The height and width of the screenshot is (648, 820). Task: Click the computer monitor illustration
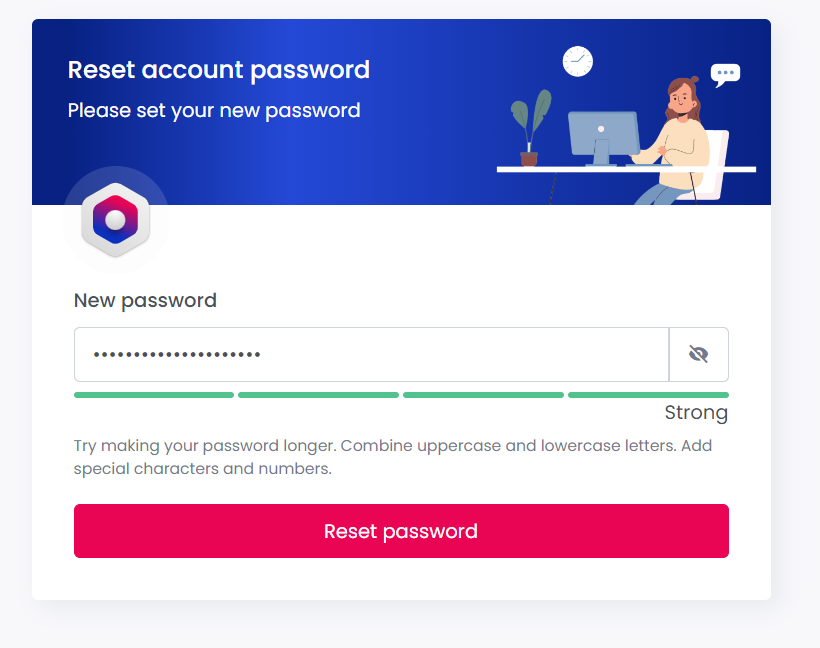coord(603,135)
